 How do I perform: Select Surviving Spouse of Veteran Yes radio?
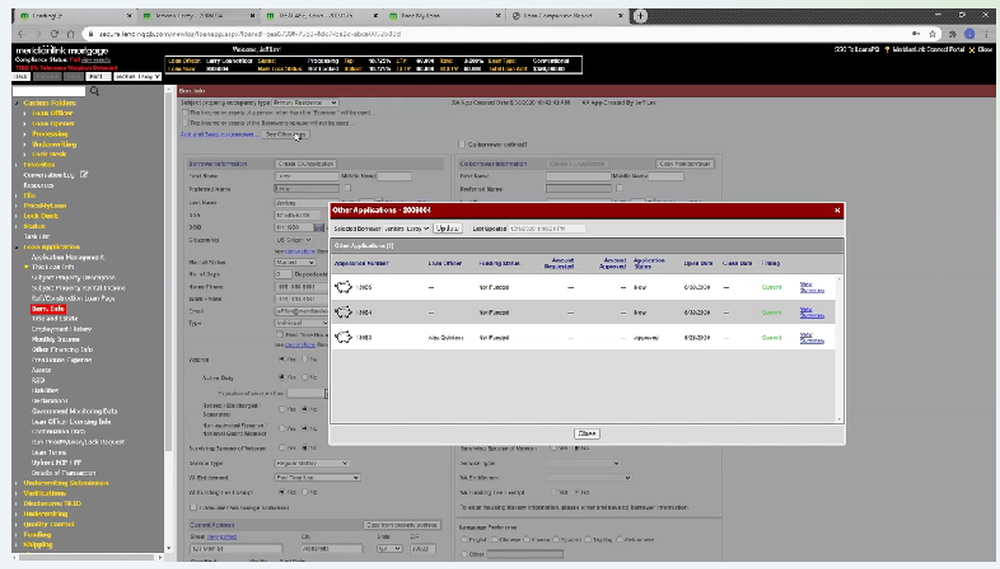pyautogui.click(x=281, y=448)
